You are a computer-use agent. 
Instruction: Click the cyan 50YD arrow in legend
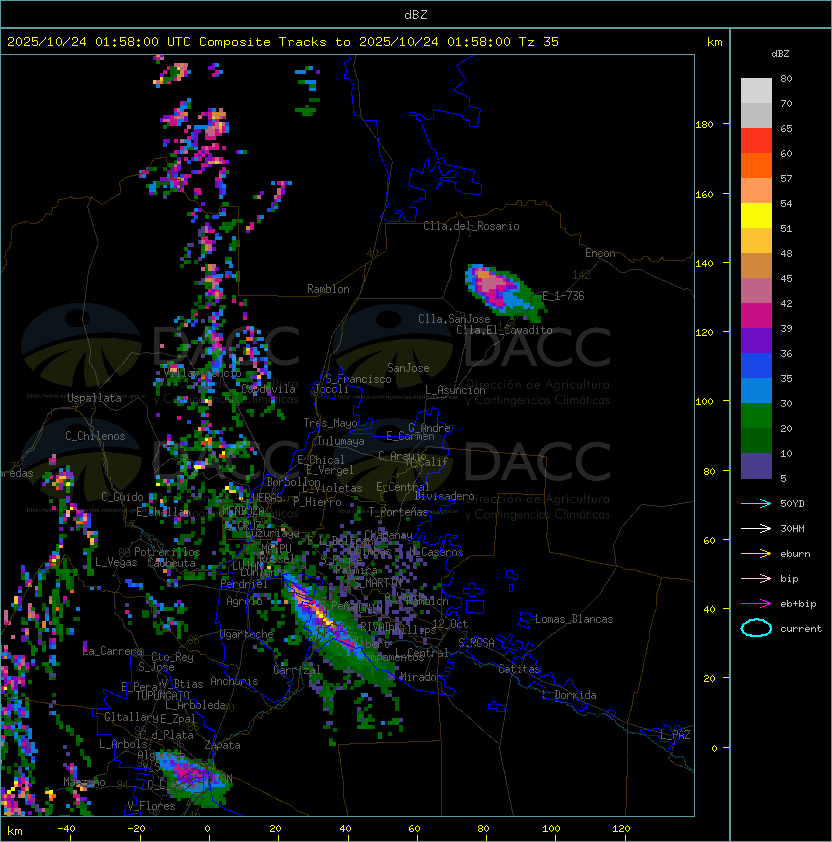click(756, 504)
